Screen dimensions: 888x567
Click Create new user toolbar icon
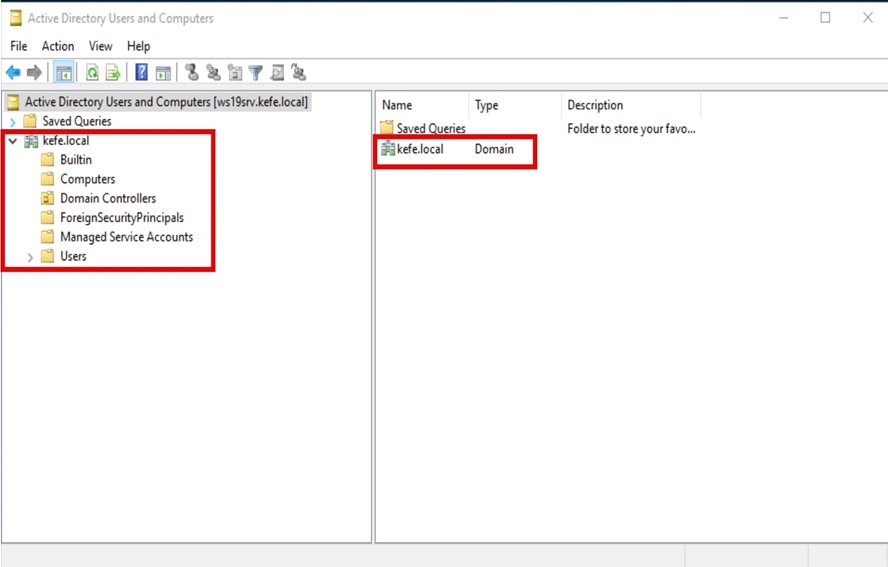coord(192,73)
